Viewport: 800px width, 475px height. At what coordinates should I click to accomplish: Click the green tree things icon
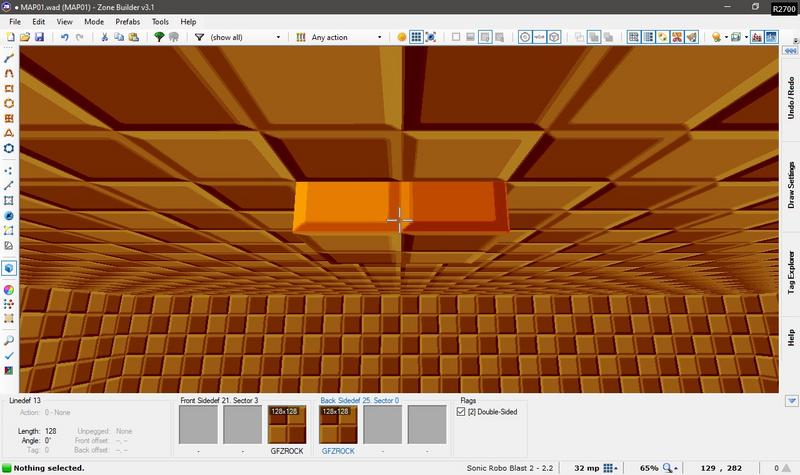159,37
